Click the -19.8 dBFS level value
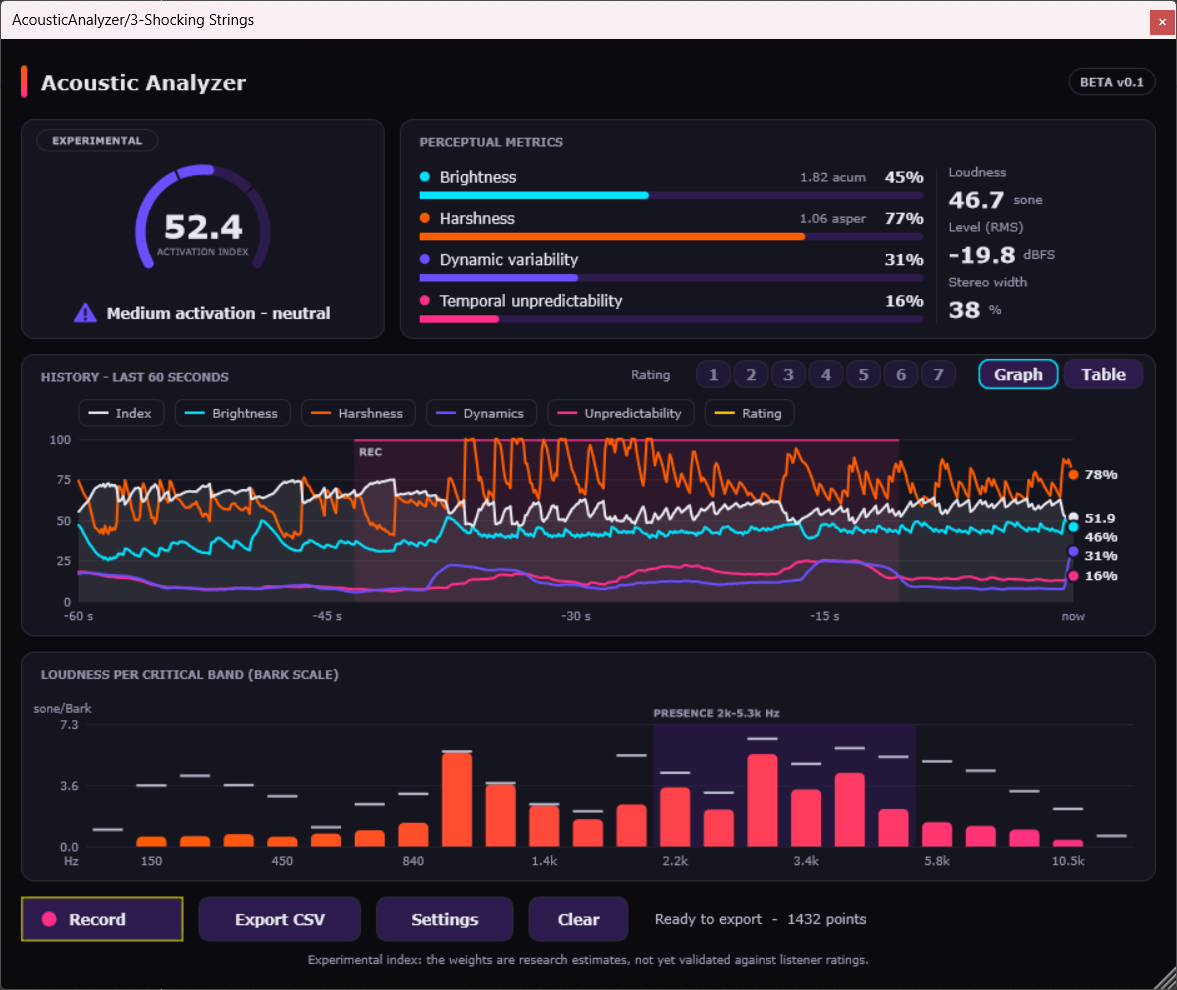Viewport: 1177px width, 990px height. click(982, 254)
